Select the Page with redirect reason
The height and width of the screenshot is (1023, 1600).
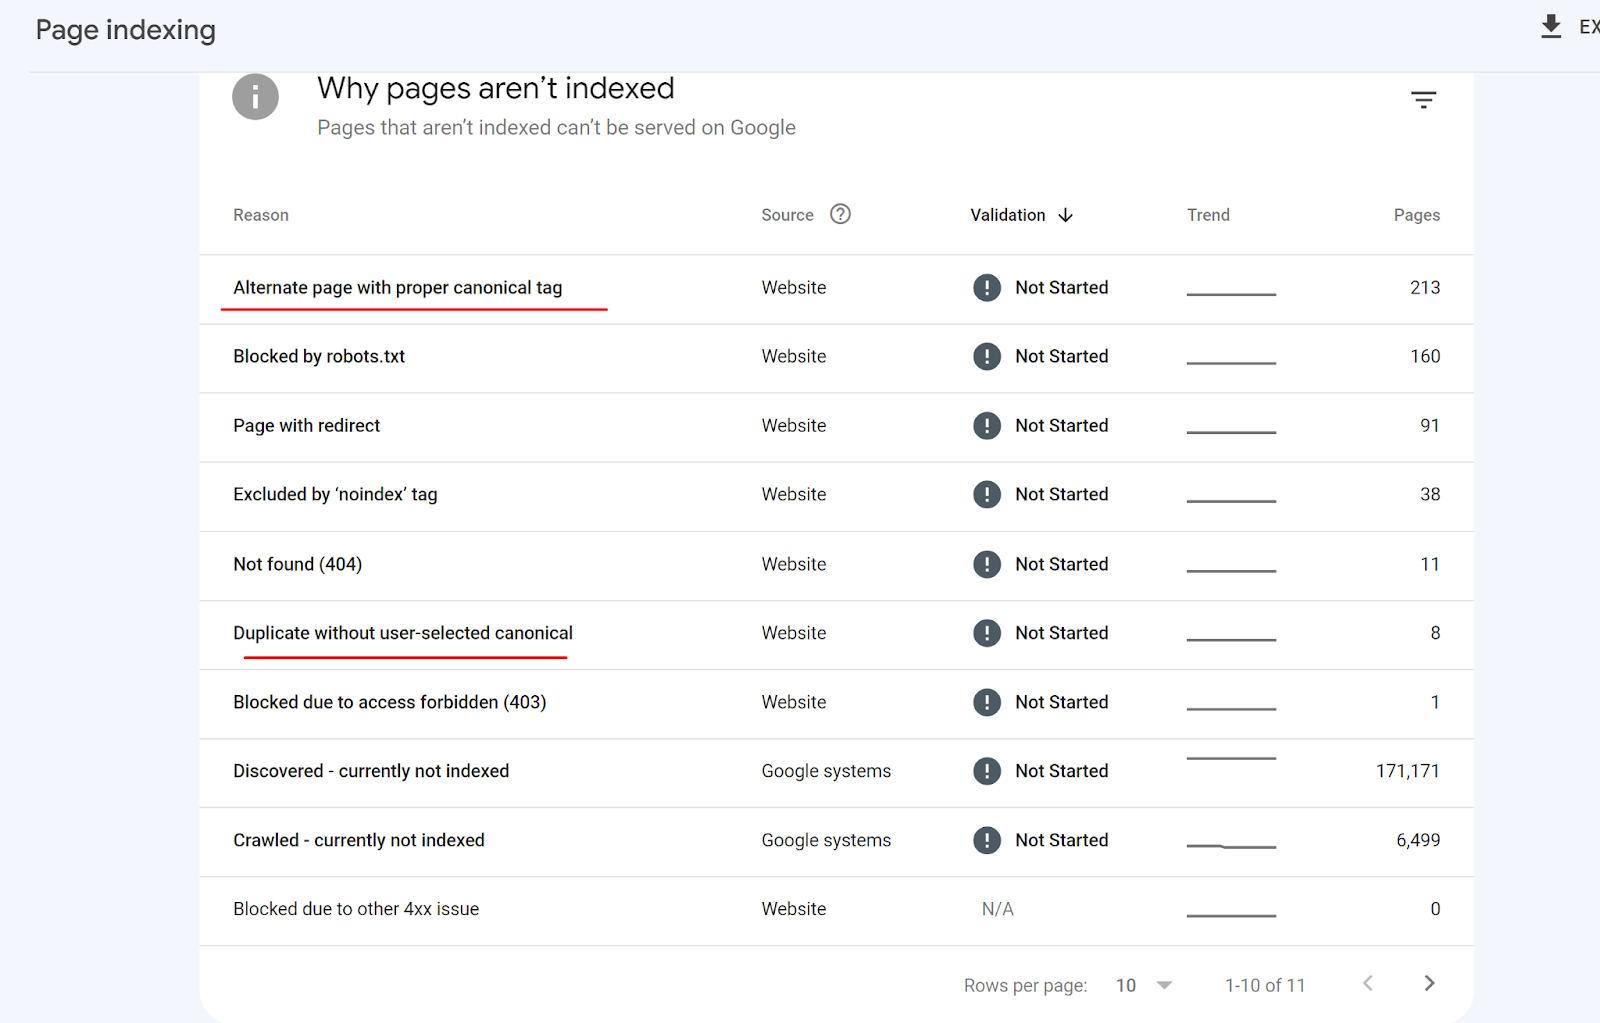(306, 426)
